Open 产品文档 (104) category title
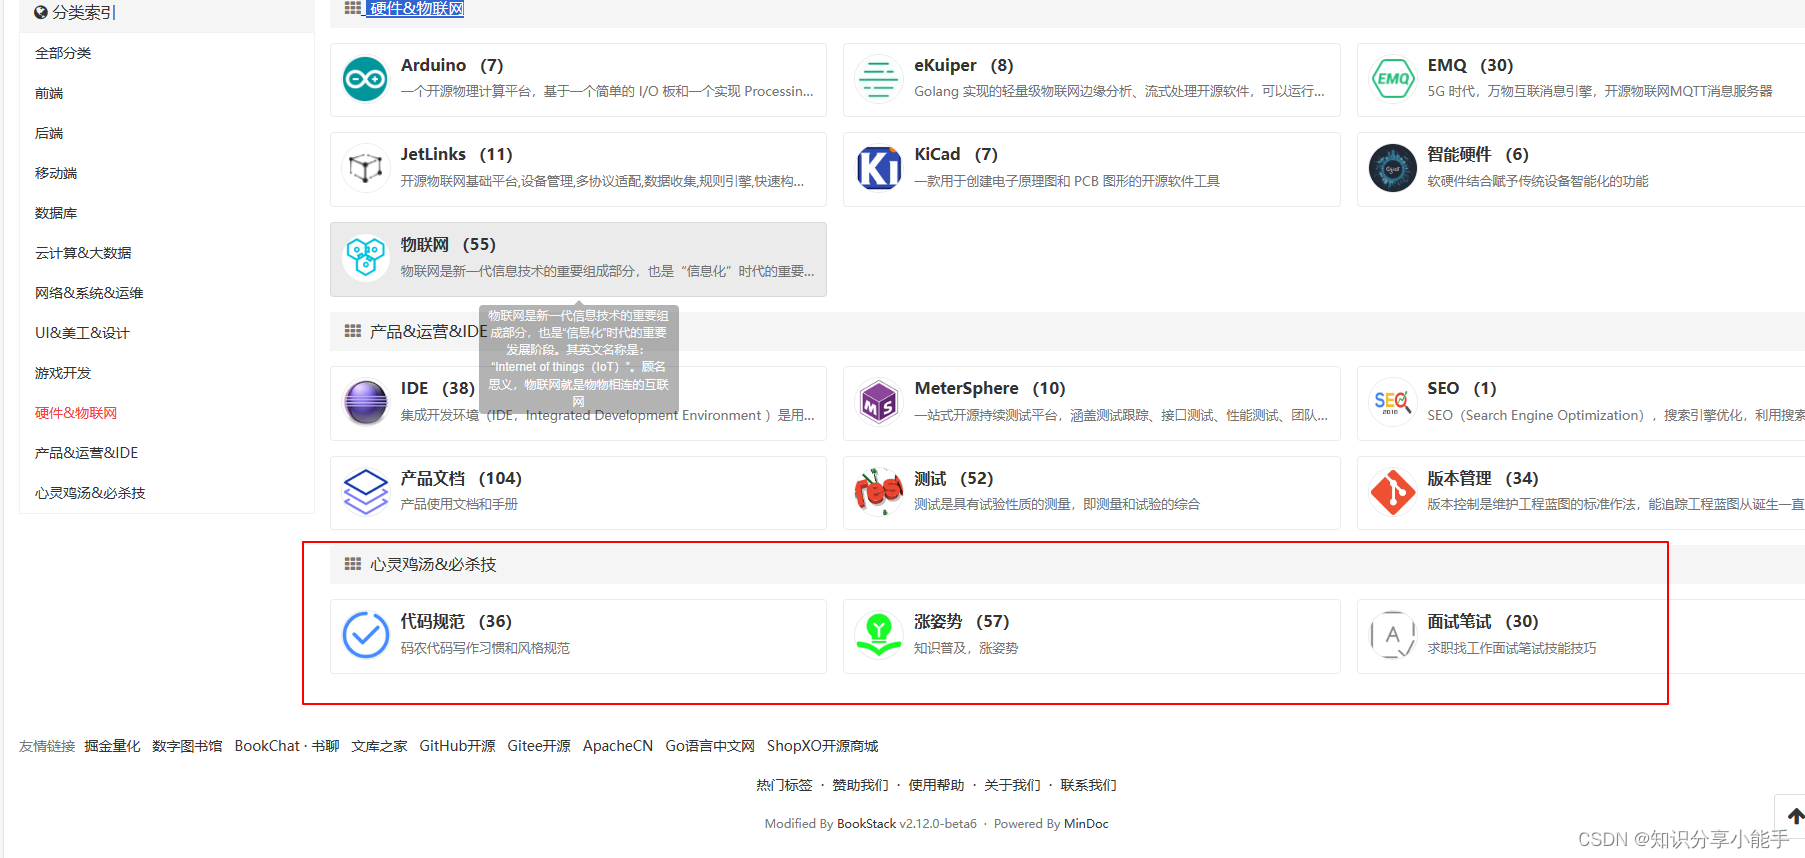 (x=461, y=478)
